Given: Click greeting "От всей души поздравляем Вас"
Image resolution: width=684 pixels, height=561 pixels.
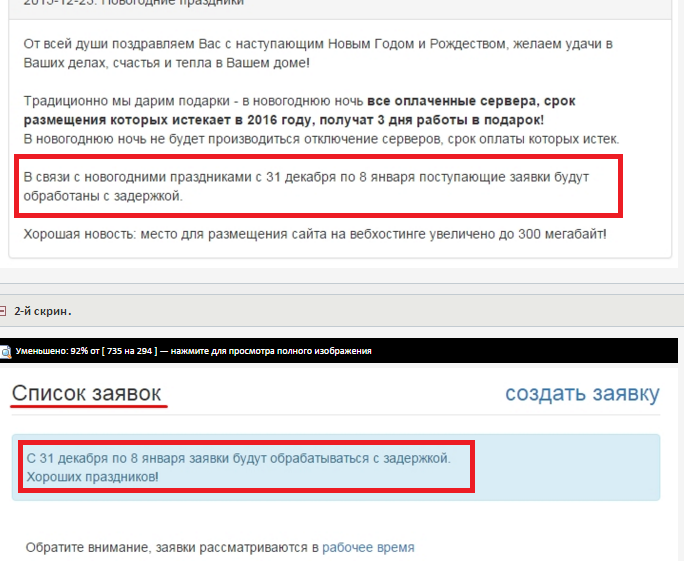Looking at the screenshot, I should coord(318,53).
